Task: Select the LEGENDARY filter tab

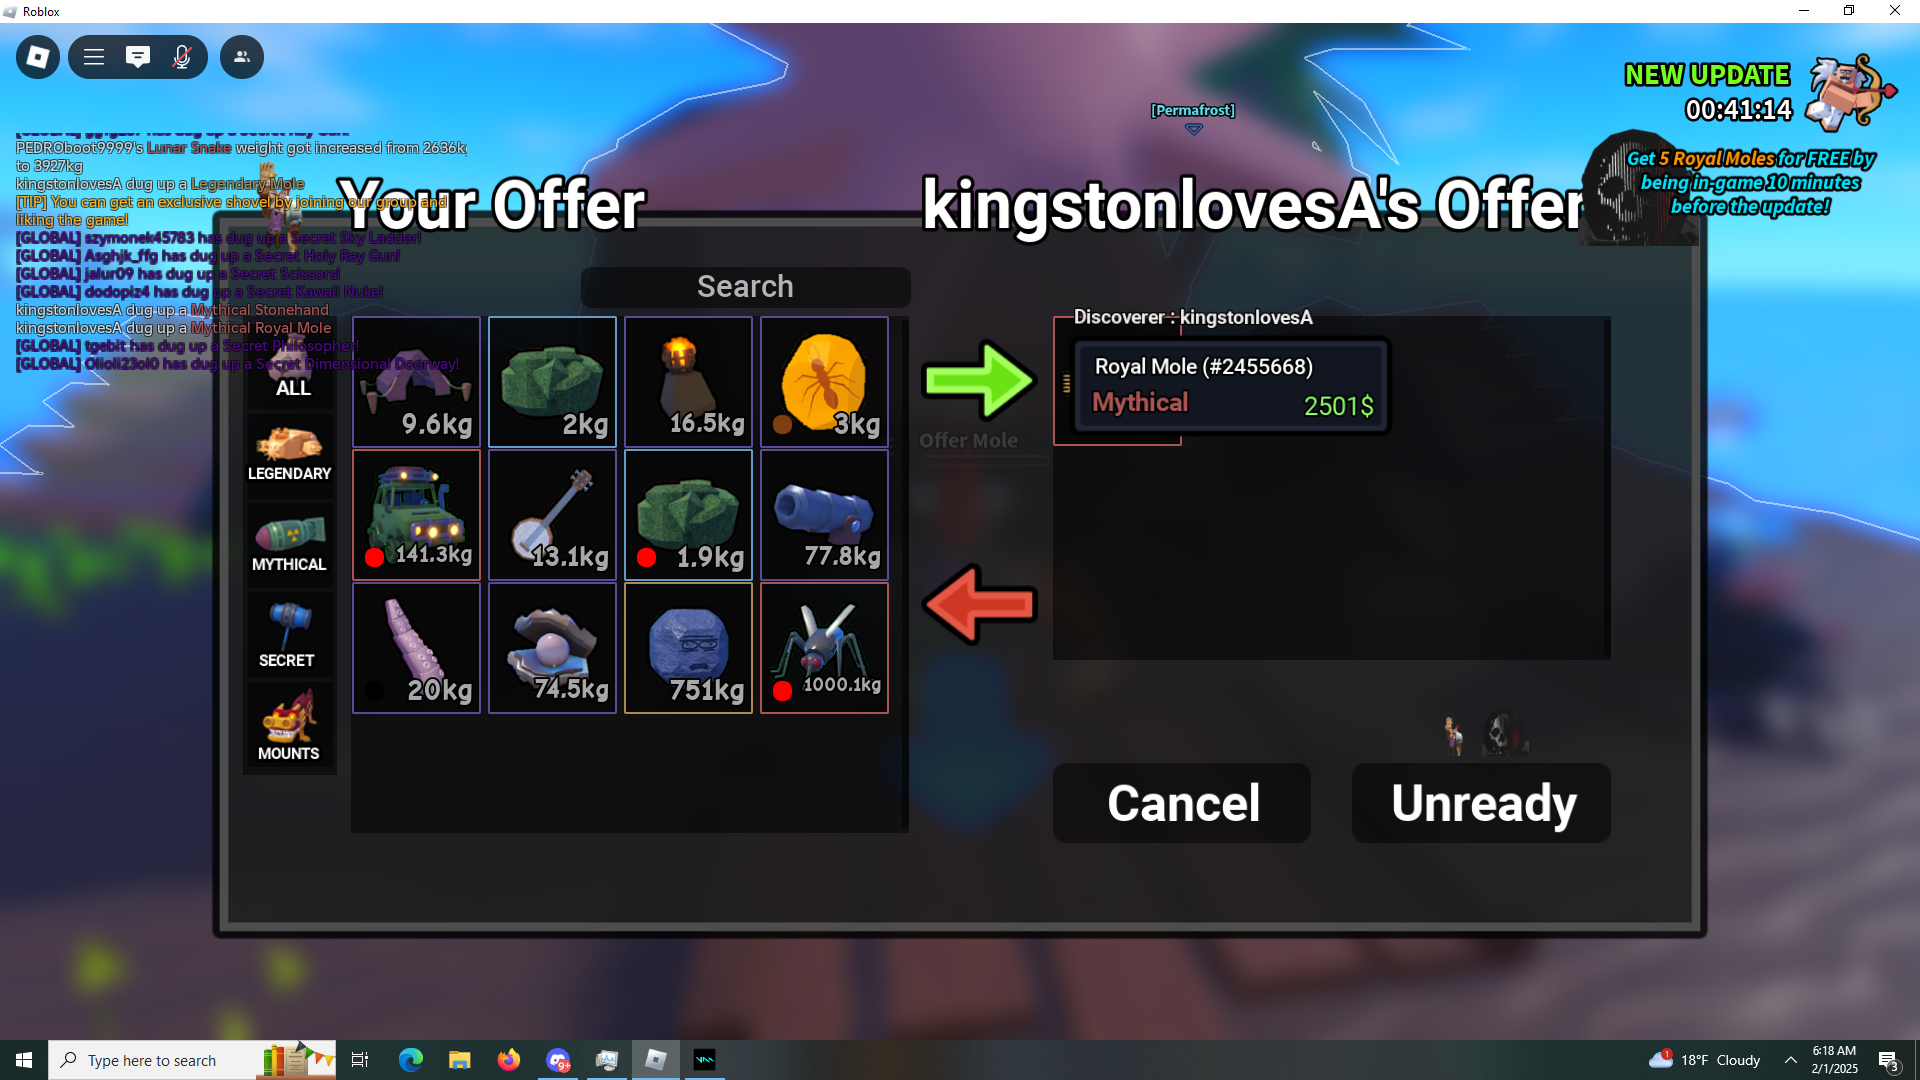Action: pos(290,453)
